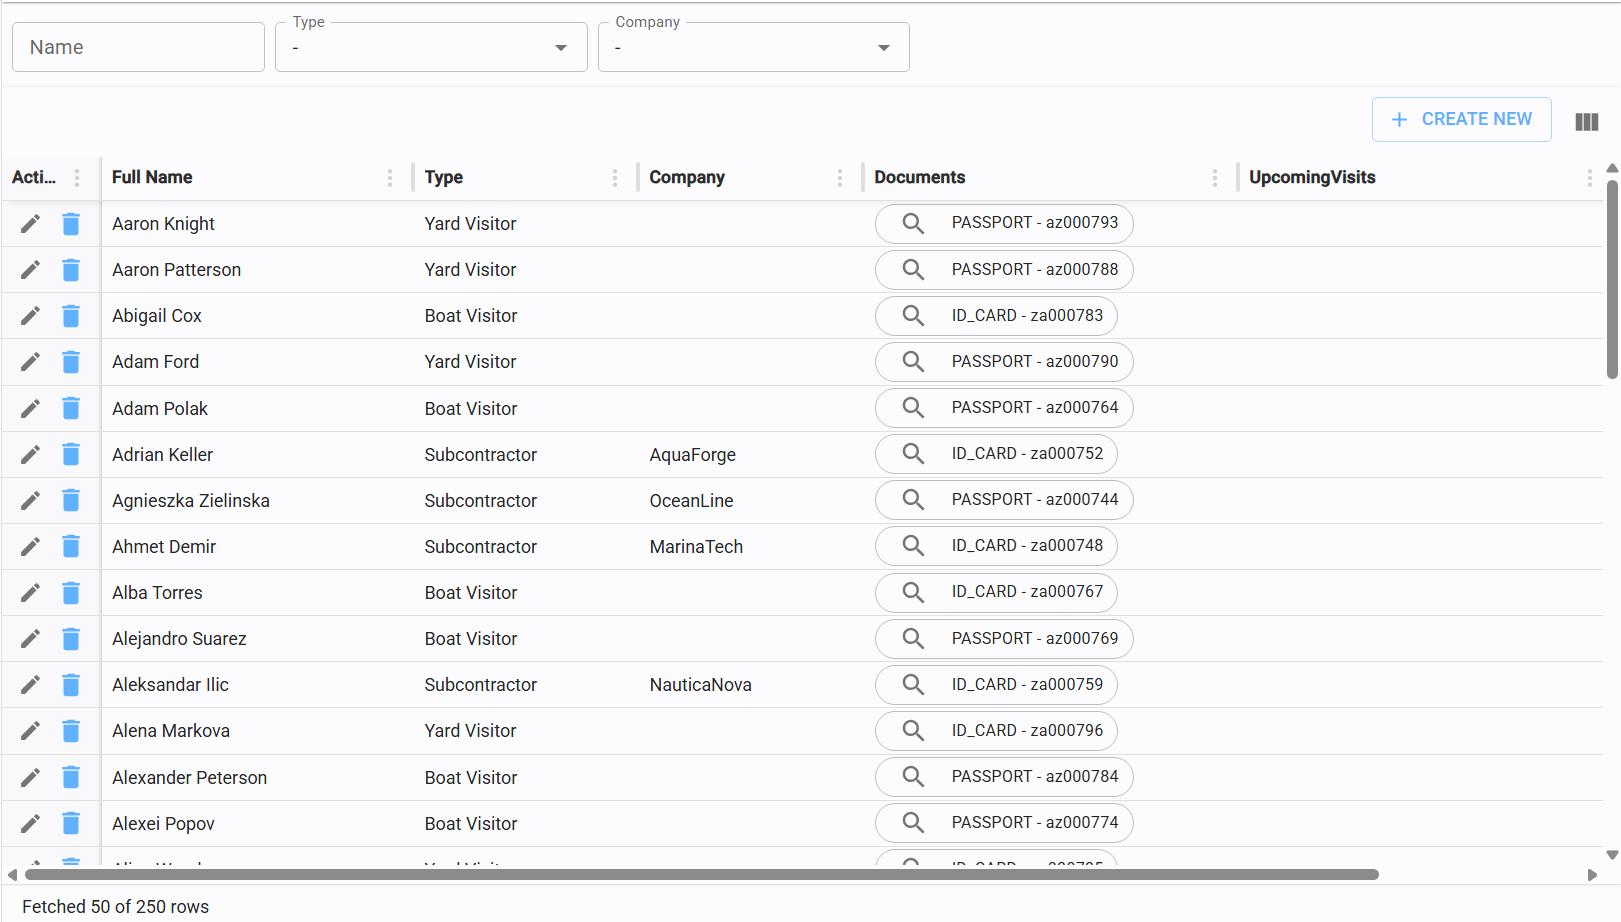Click the horizontal scrollbar at table bottom
The image size is (1621, 922).
coord(700,875)
